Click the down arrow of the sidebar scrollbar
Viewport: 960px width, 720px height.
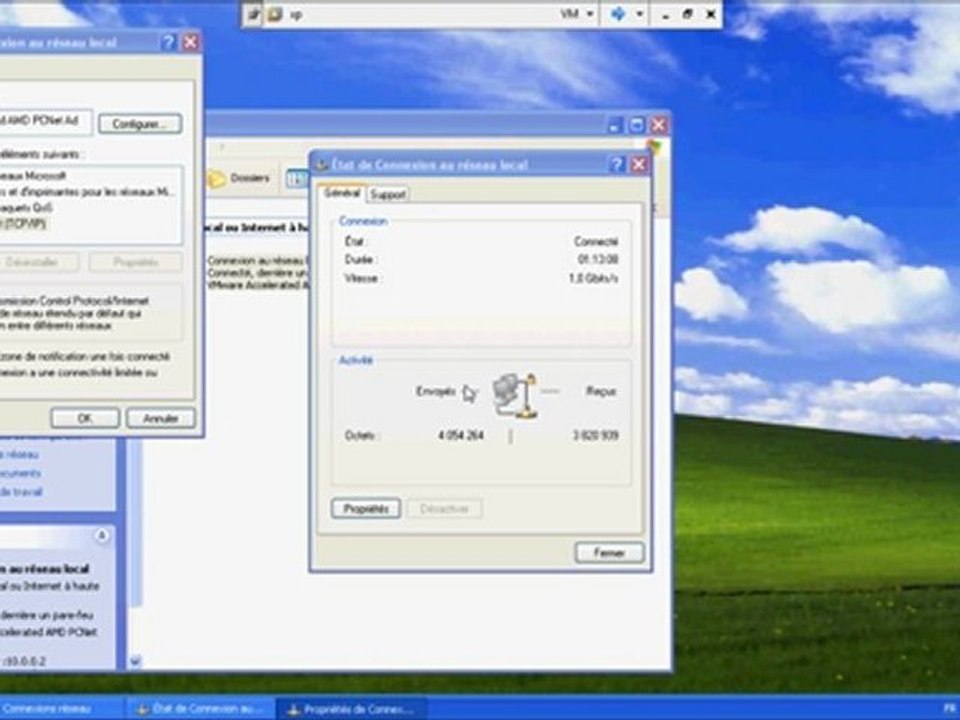pyautogui.click(x=135, y=661)
